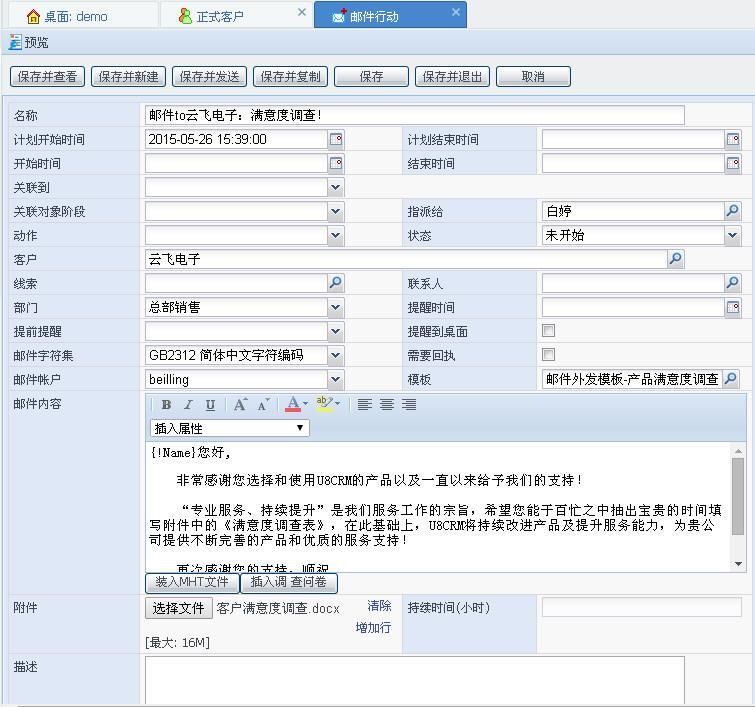Align the email text to center
Image resolution: width=755 pixels, height=707 pixels.
(387, 405)
